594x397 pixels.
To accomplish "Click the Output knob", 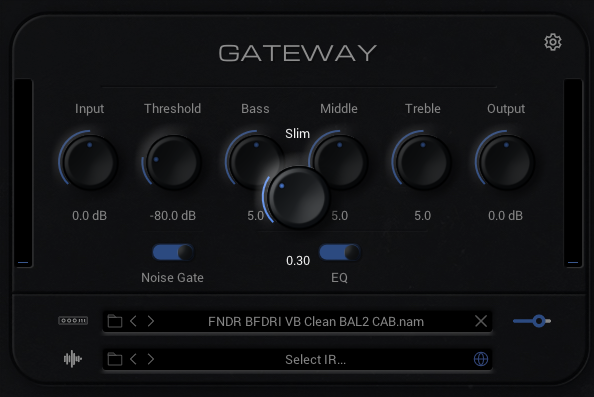I will pos(506,163).
